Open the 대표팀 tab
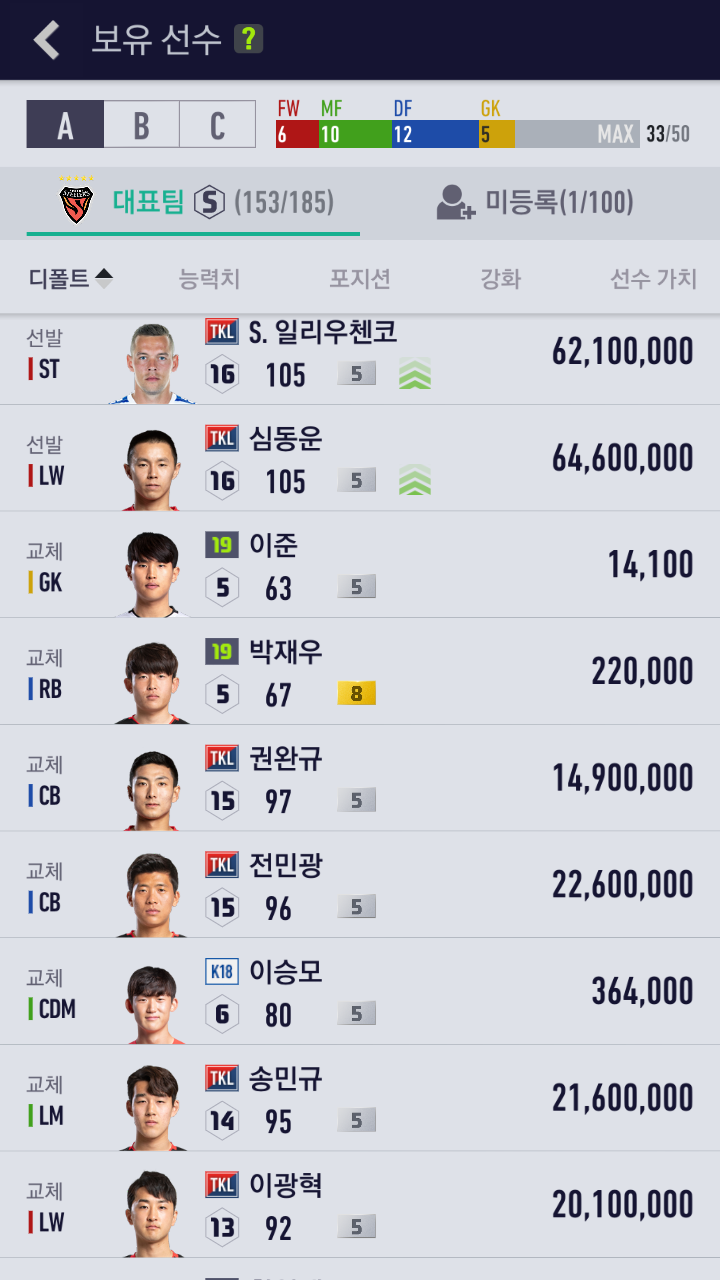Image resolution: width=720 pixels, height=1280 pixels. pyautogui.click(x=193, y=203)
